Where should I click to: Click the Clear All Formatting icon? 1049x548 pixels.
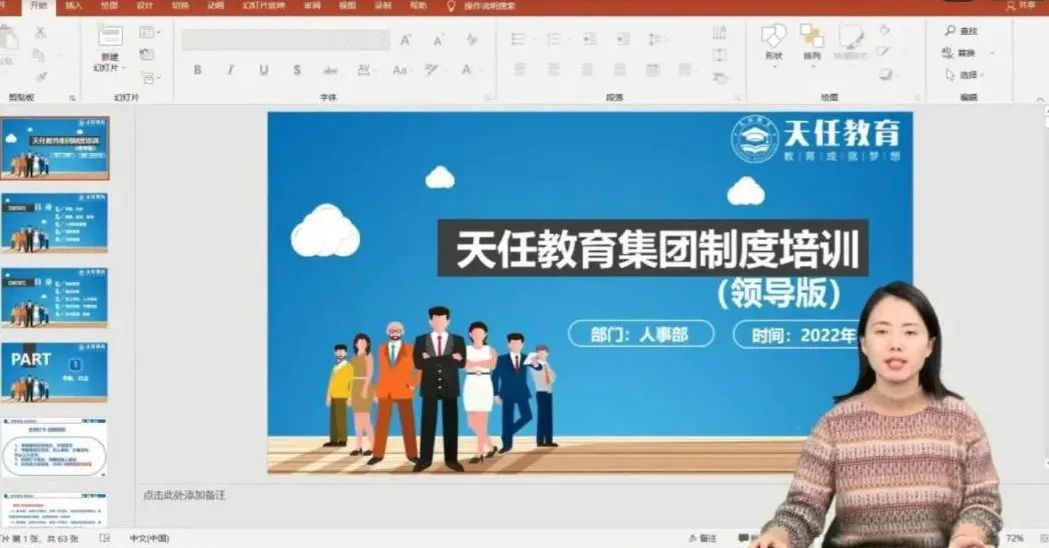coord(472,39)
